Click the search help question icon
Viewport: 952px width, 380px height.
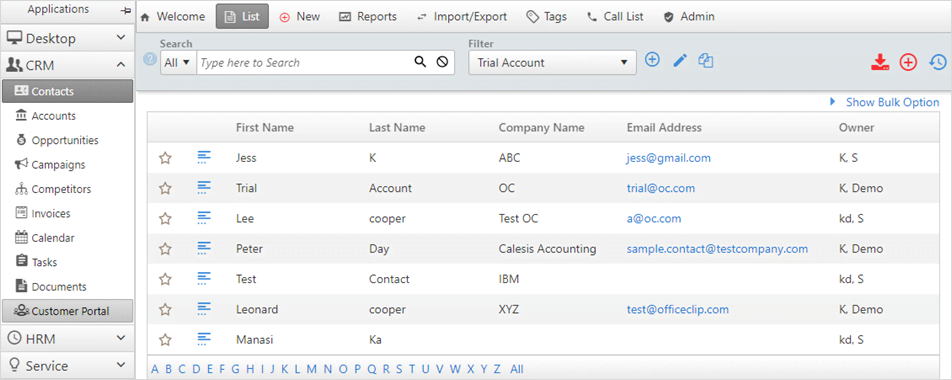pyautogui.click(x=149, y=59)
